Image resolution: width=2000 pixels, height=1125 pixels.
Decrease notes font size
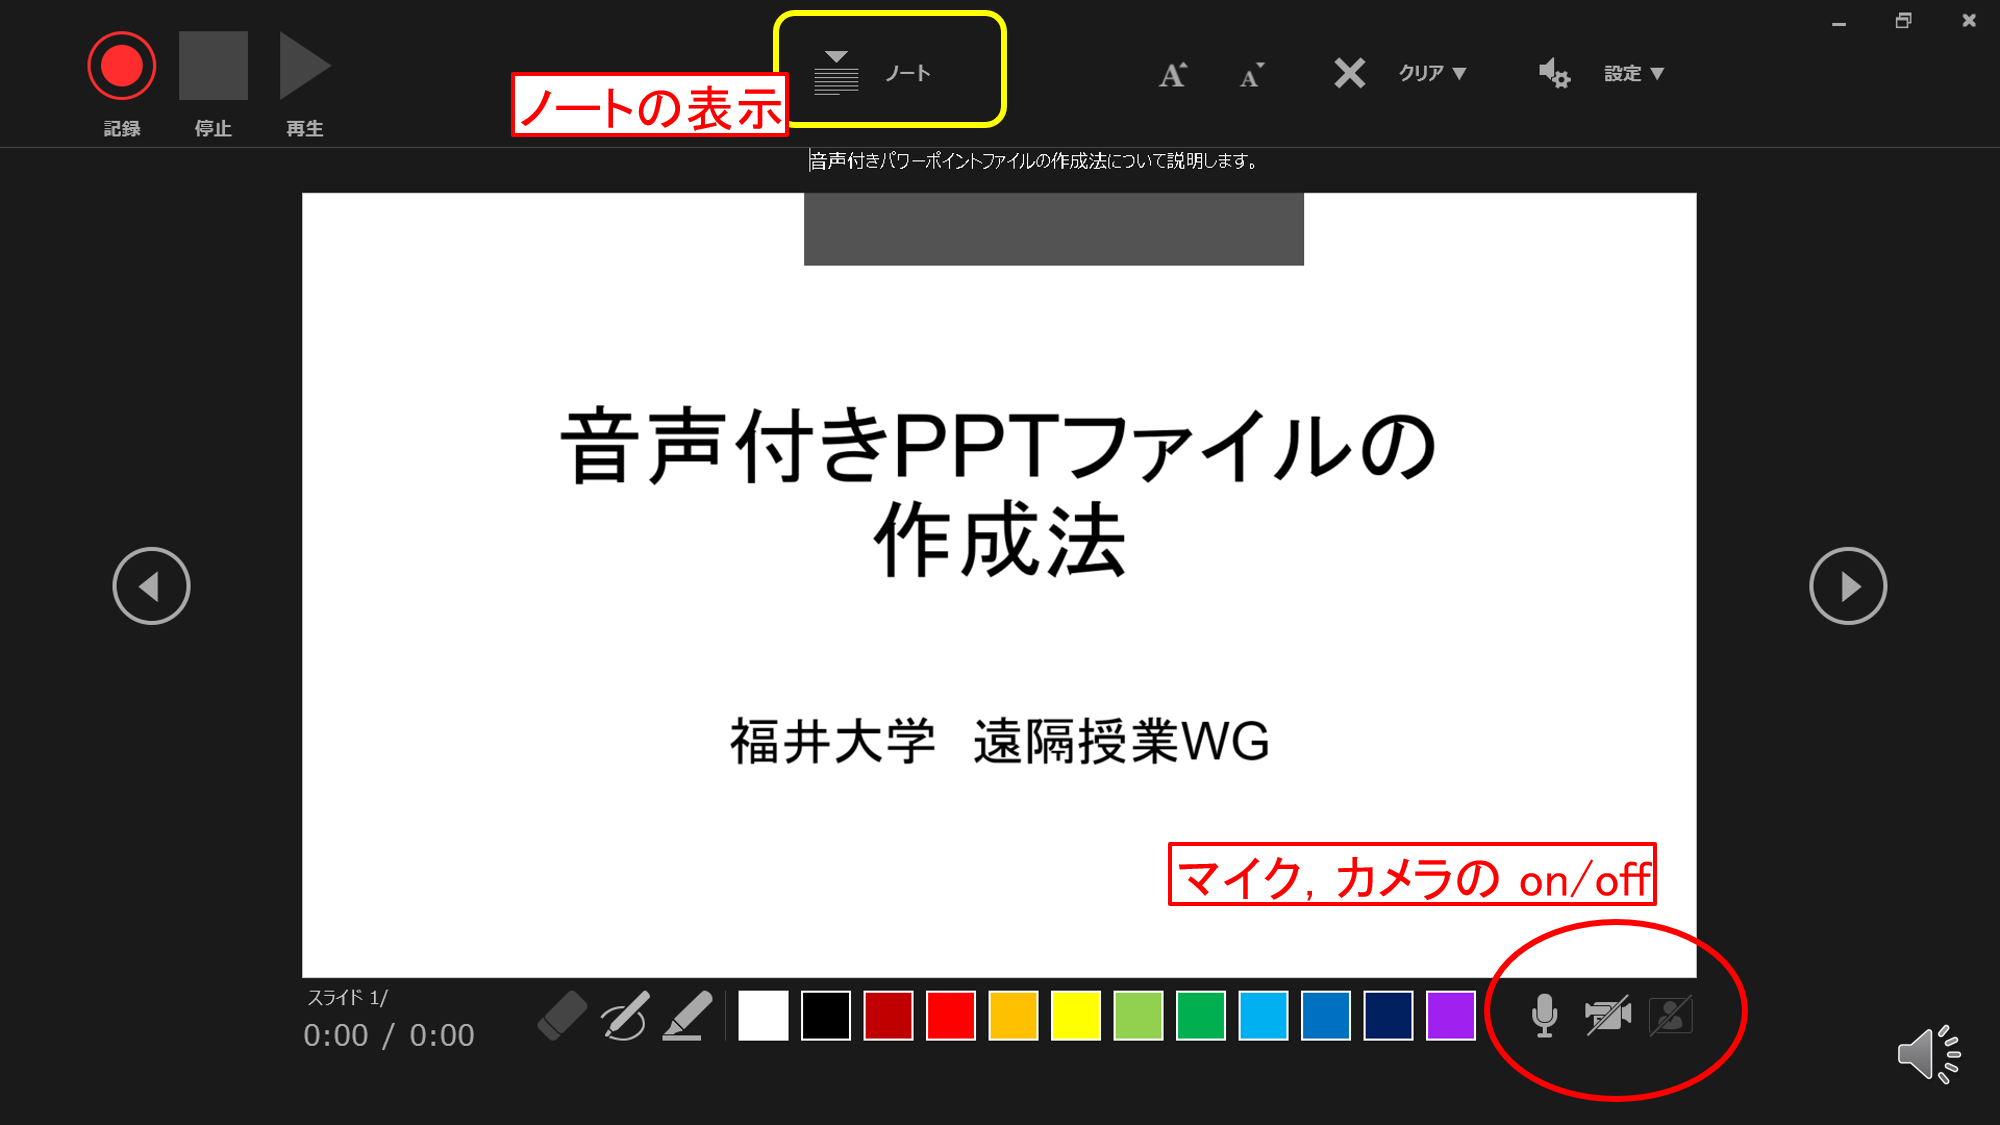pyautogui.click(x=1252, y=74)
